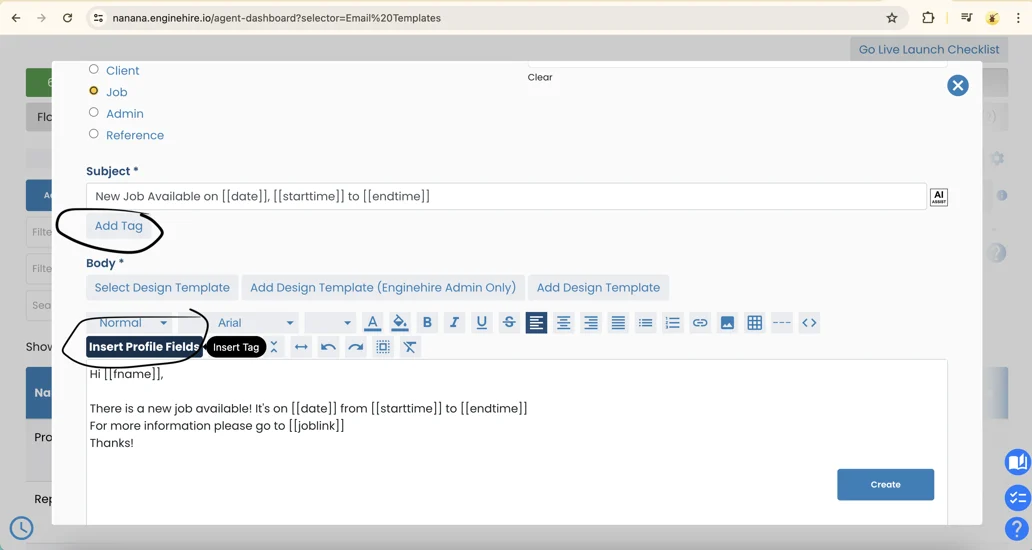Click the Add Tag button
This screenshot has height=550, width=1032.
118,226
